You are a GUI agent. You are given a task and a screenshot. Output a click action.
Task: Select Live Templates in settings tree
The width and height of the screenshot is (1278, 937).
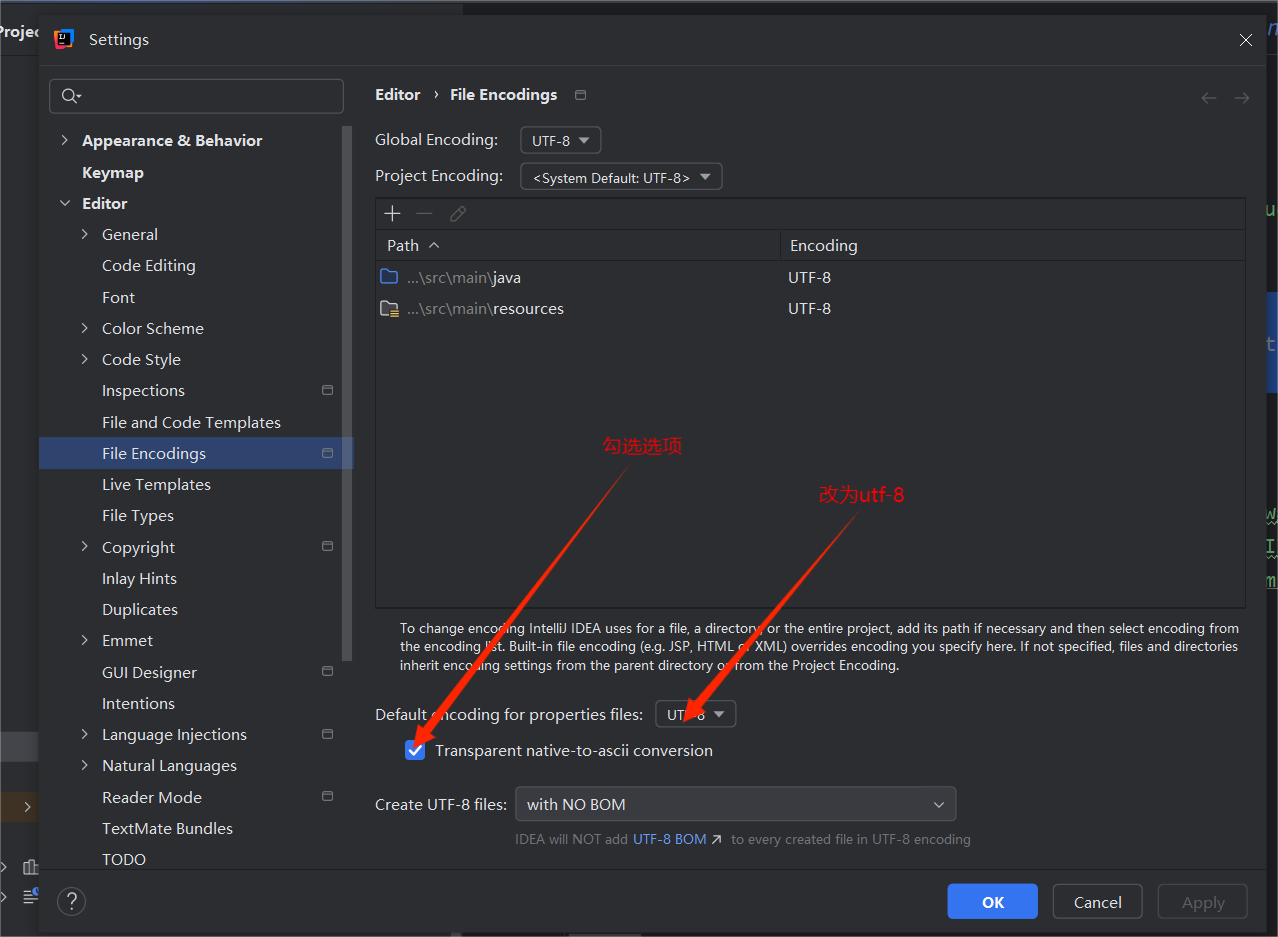(x=156, y=484)
